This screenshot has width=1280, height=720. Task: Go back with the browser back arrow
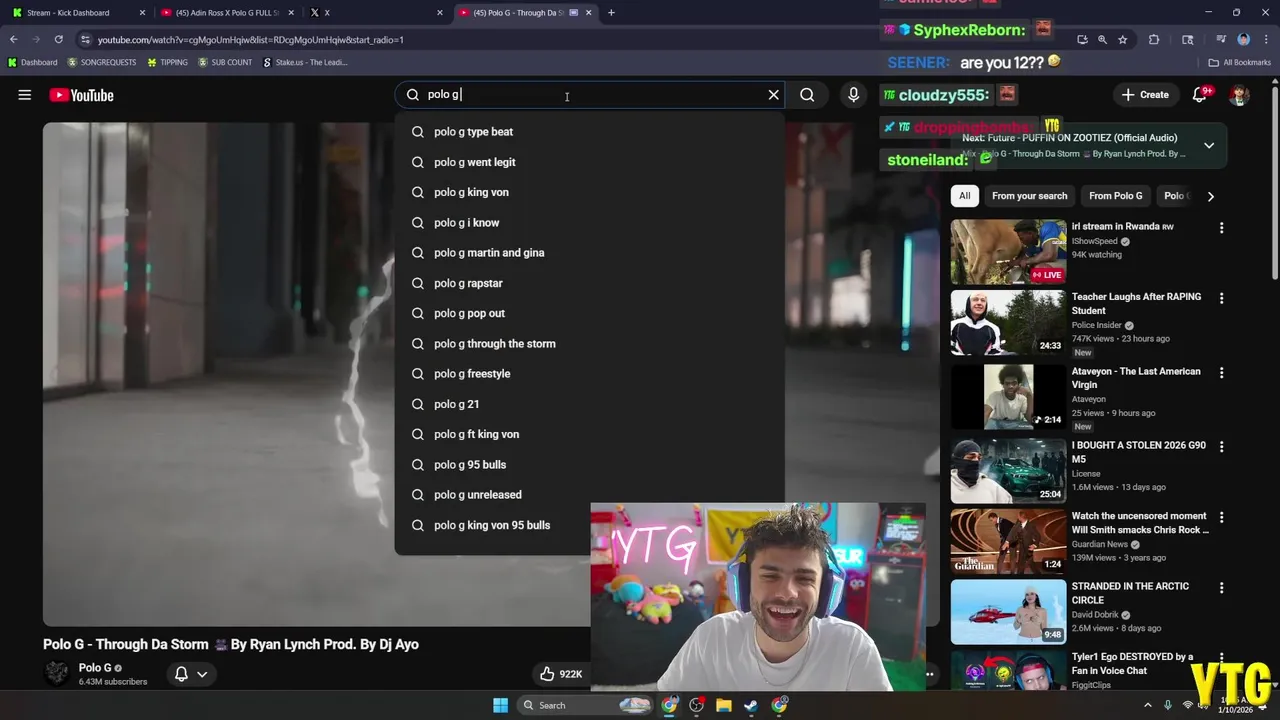[x=13, y=39]
